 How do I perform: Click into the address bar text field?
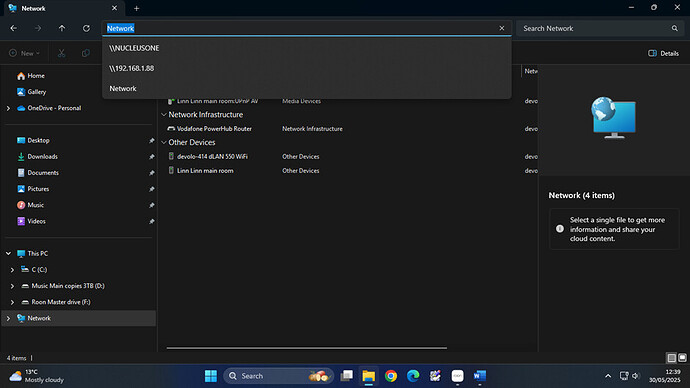coord(308,28)
